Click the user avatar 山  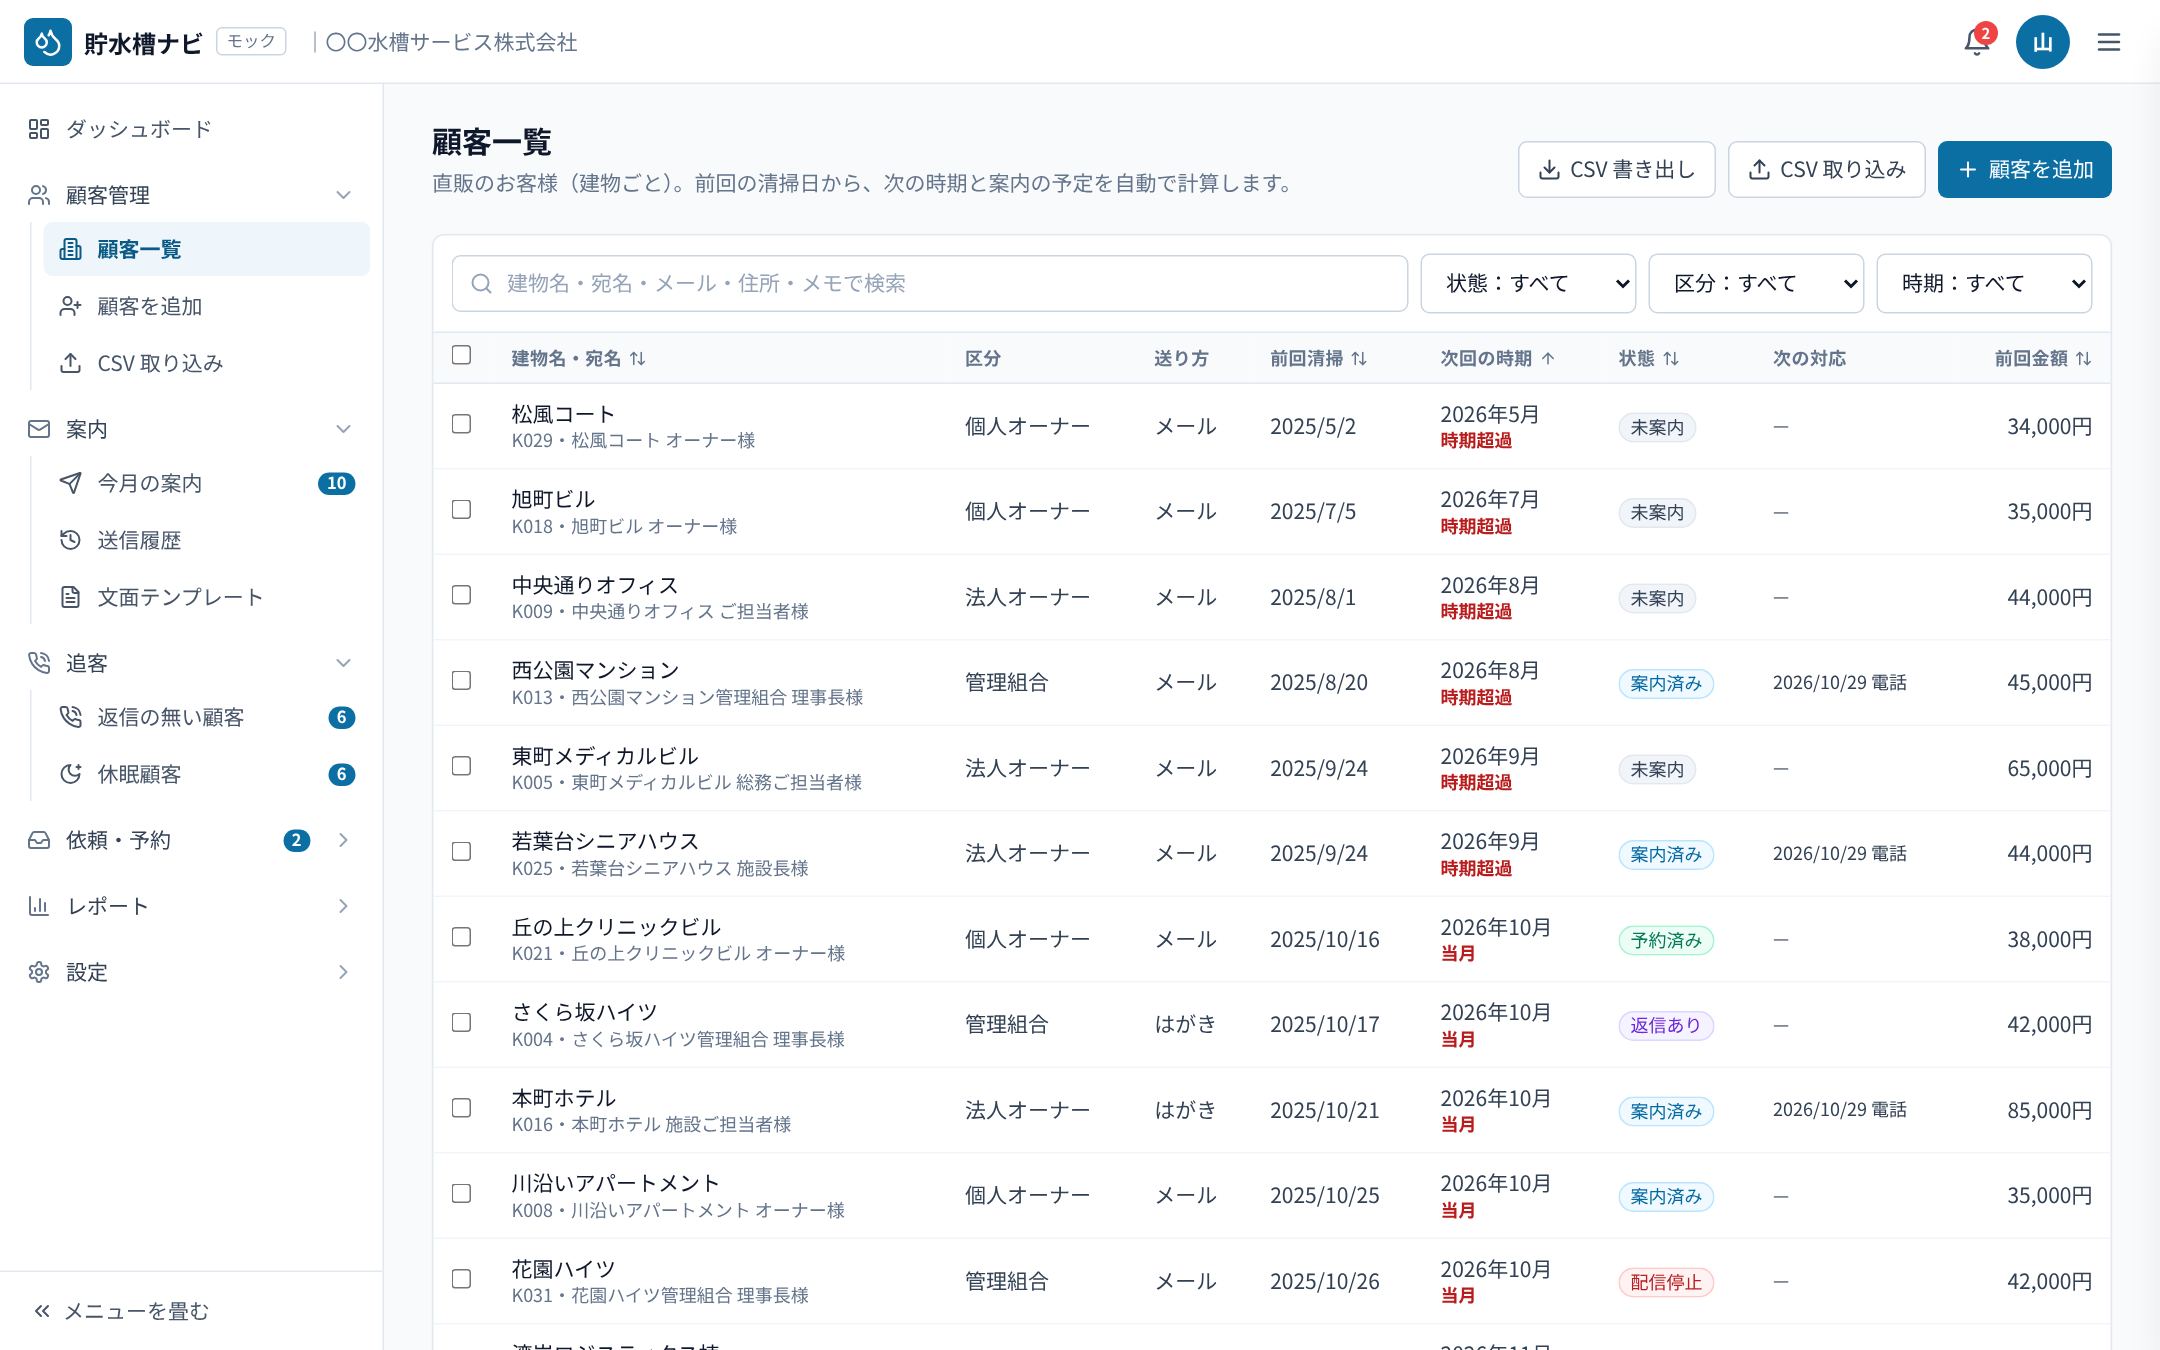tap(2042, 42)
